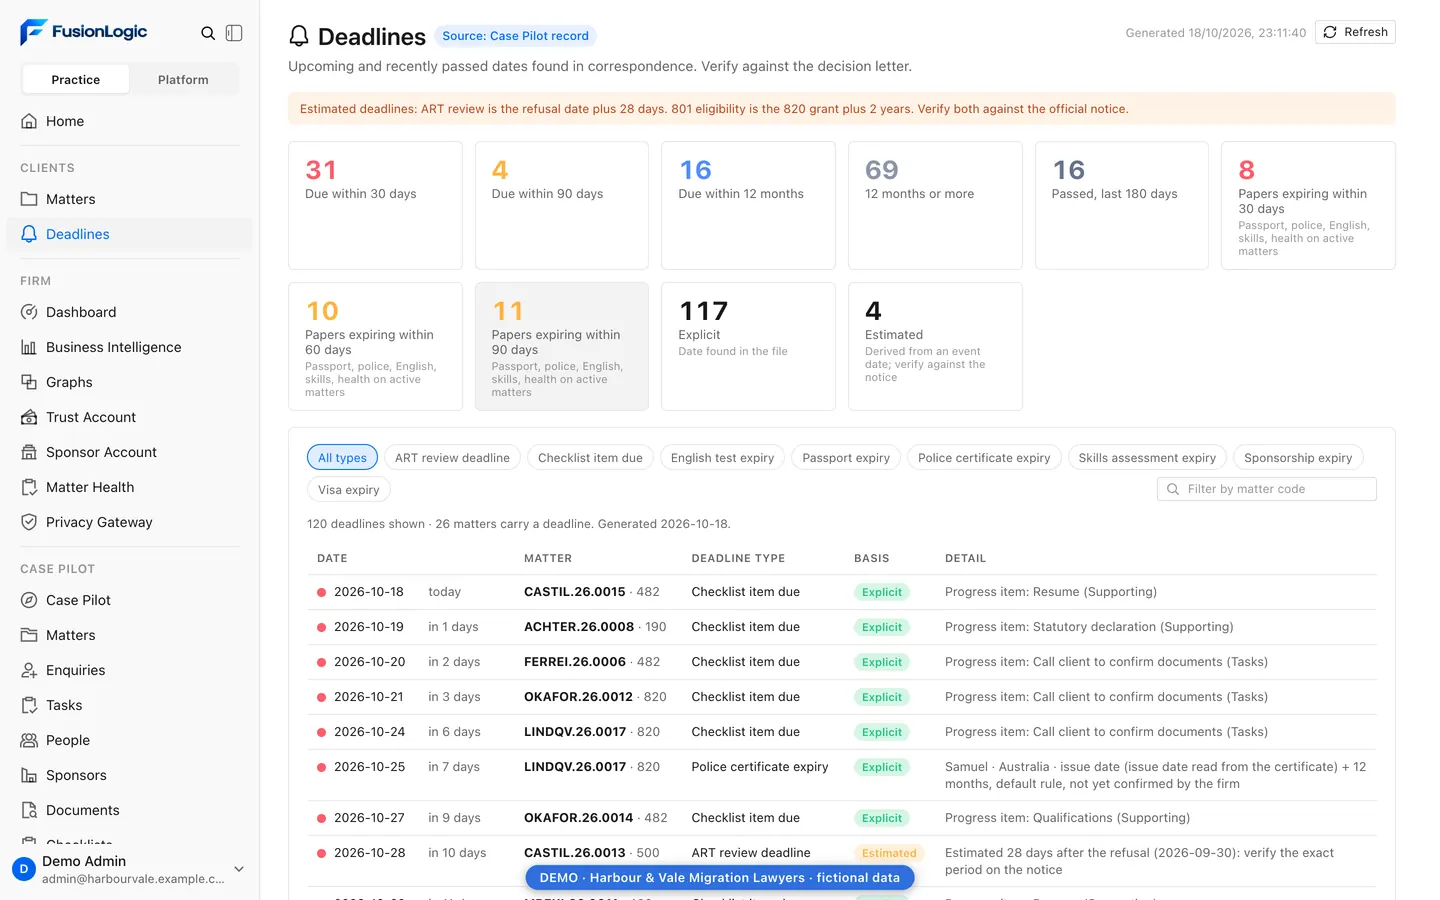1440x900 pixels.
Task: Click the Refresh button
Action: (1355, 32)
